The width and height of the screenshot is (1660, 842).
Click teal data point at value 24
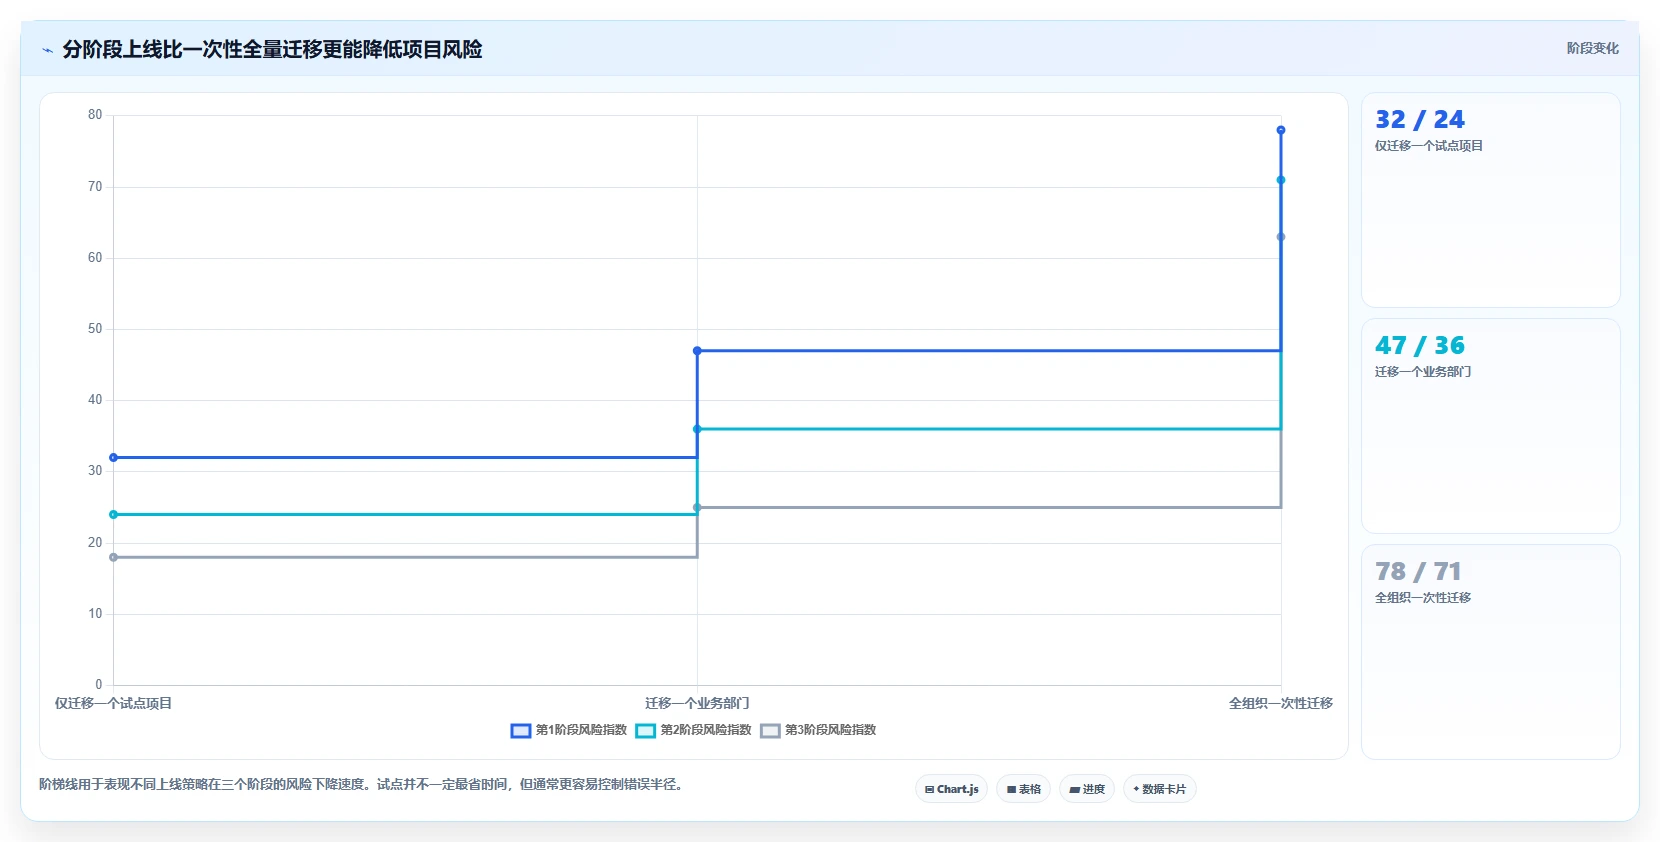[113, 515]
